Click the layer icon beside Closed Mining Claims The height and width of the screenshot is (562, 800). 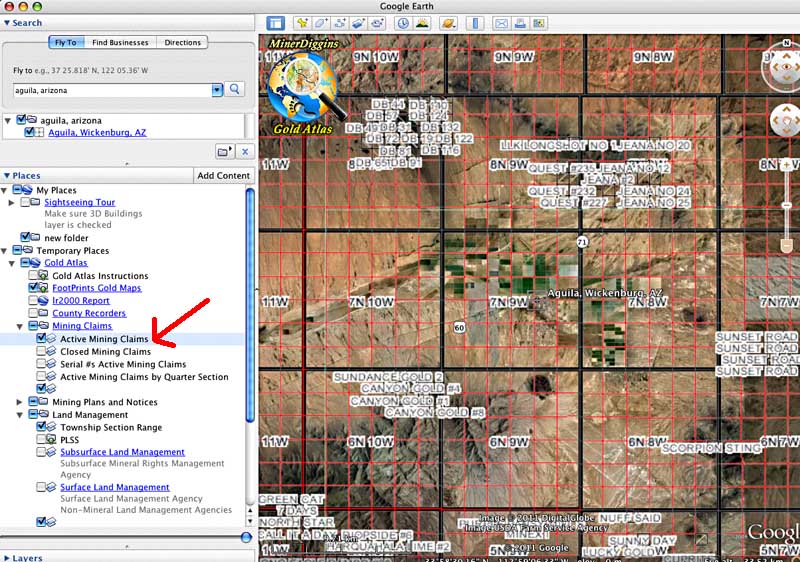click(x=51, y=351)
